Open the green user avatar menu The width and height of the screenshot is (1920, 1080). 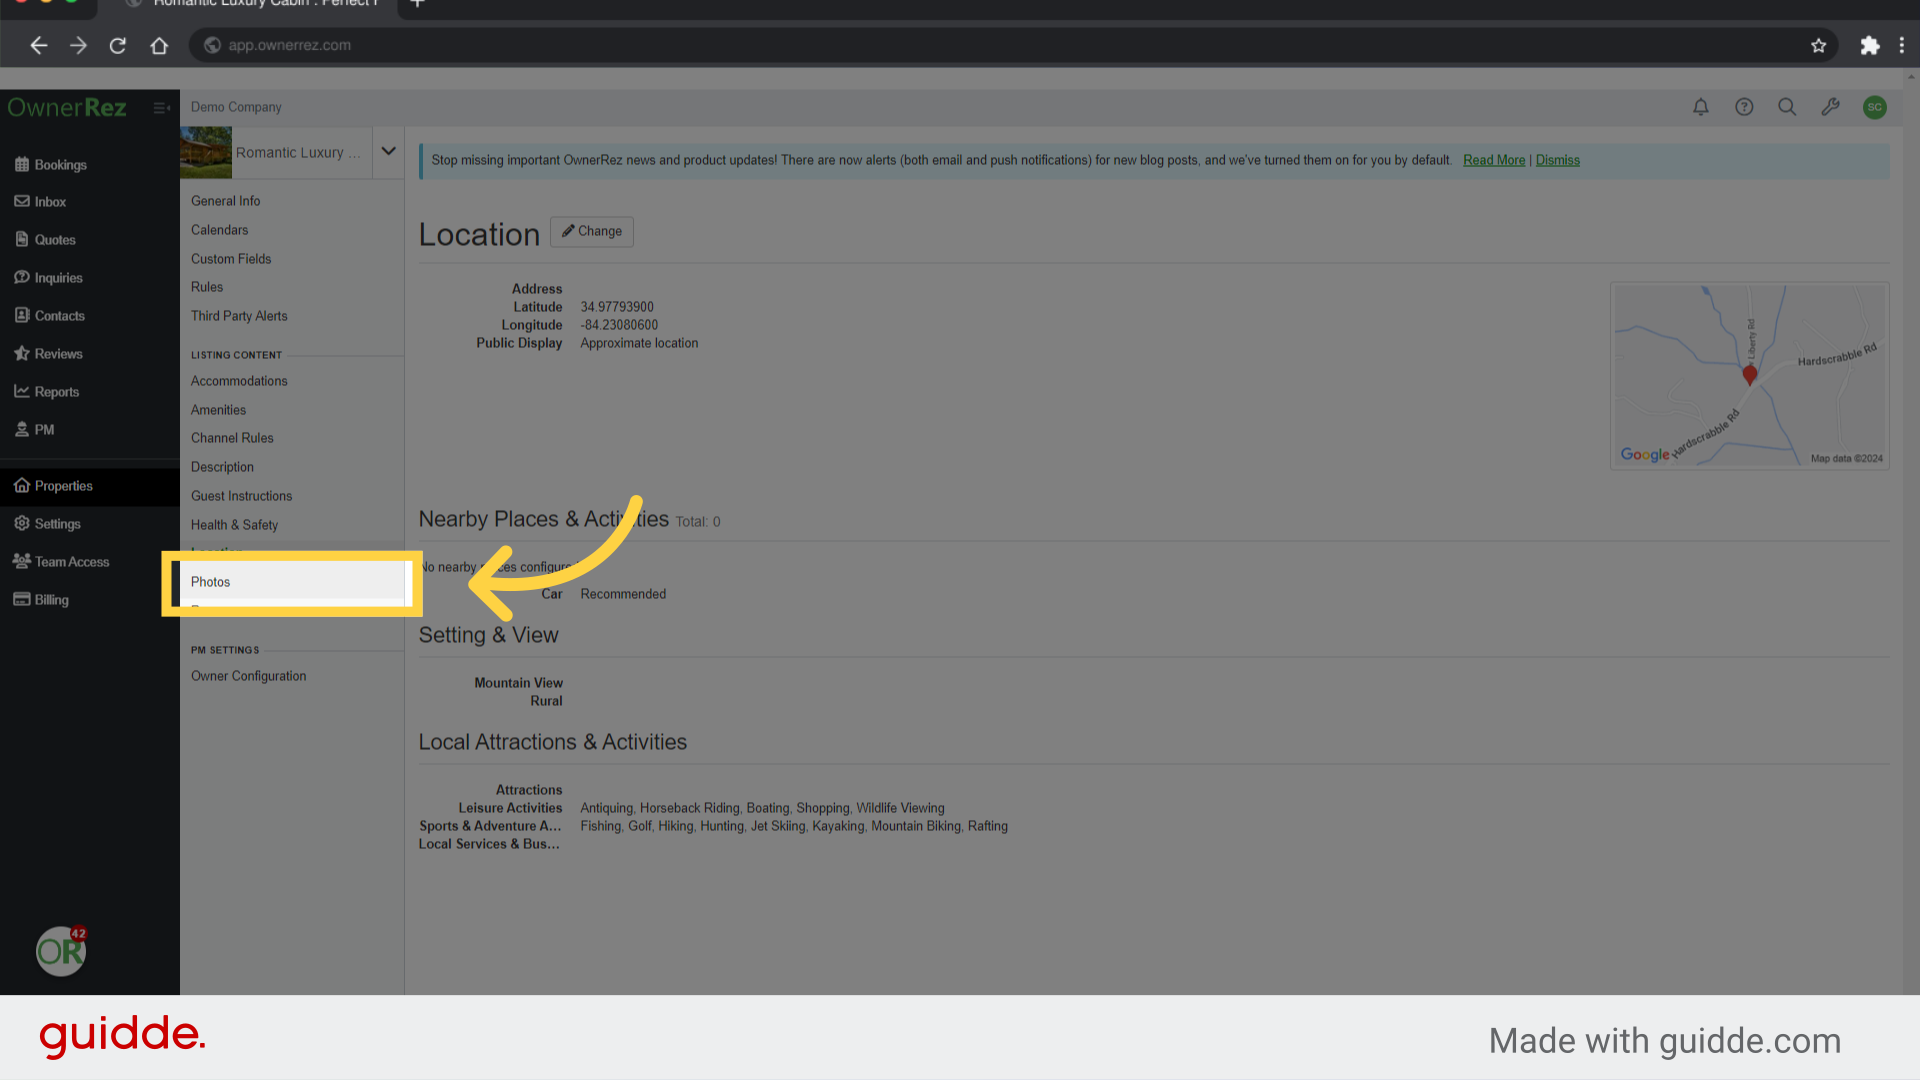tap(1874, 107)
